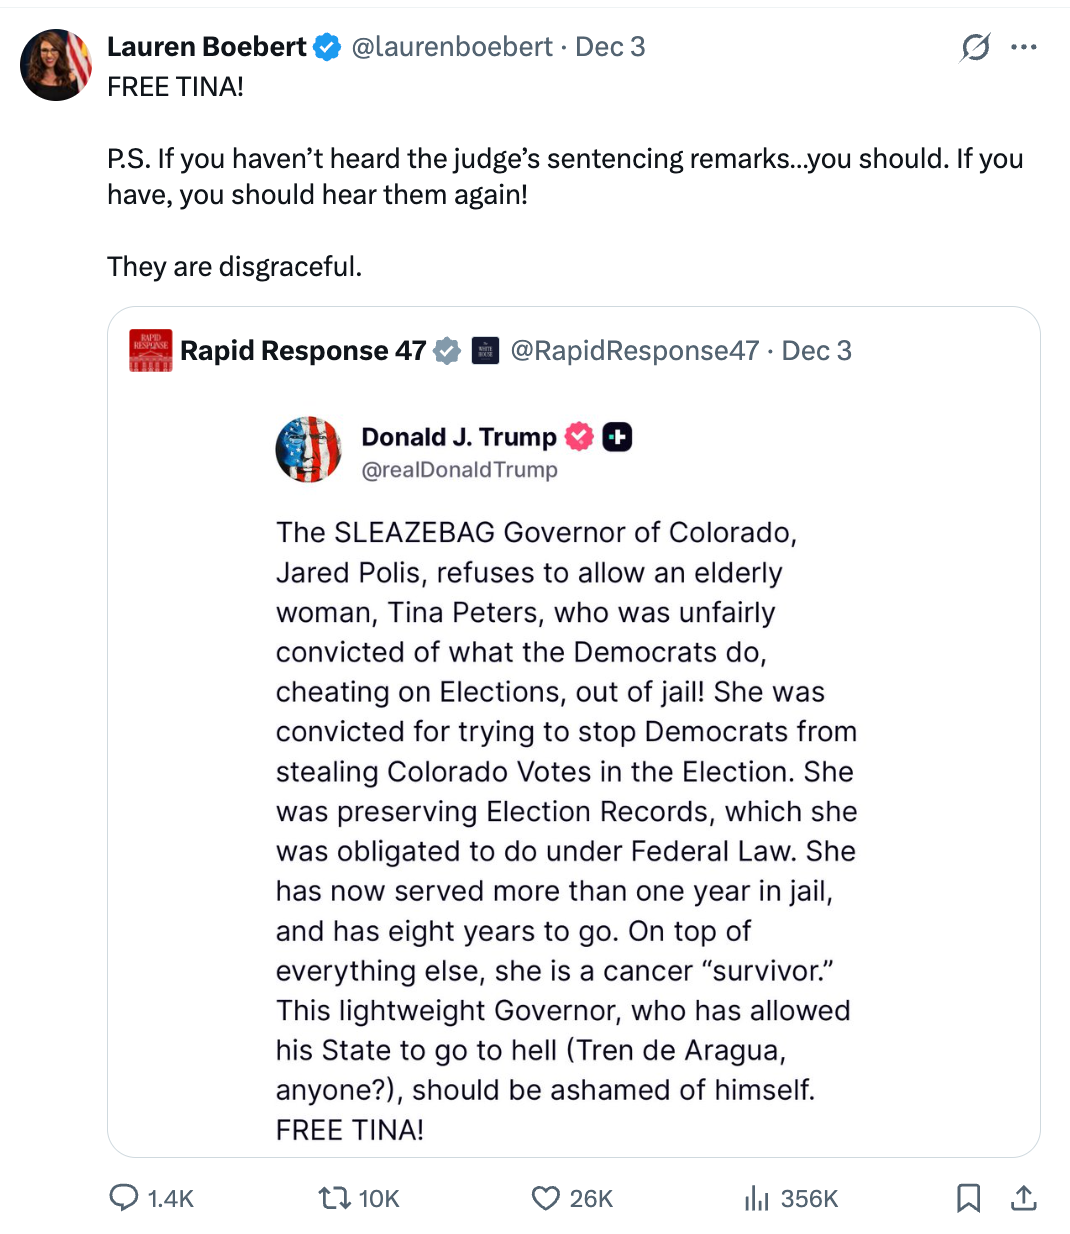Click Lauren Boebert's blue verified badge
Viewport: 1070px width, 1234px height.
click(x=328, y=47)
